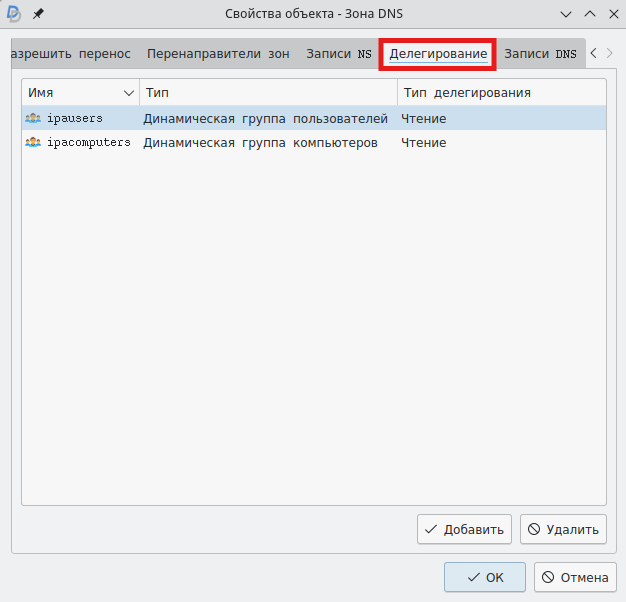Click the ipausers group icon
Viewport: 626px width, 602px height.
[33, 119]
